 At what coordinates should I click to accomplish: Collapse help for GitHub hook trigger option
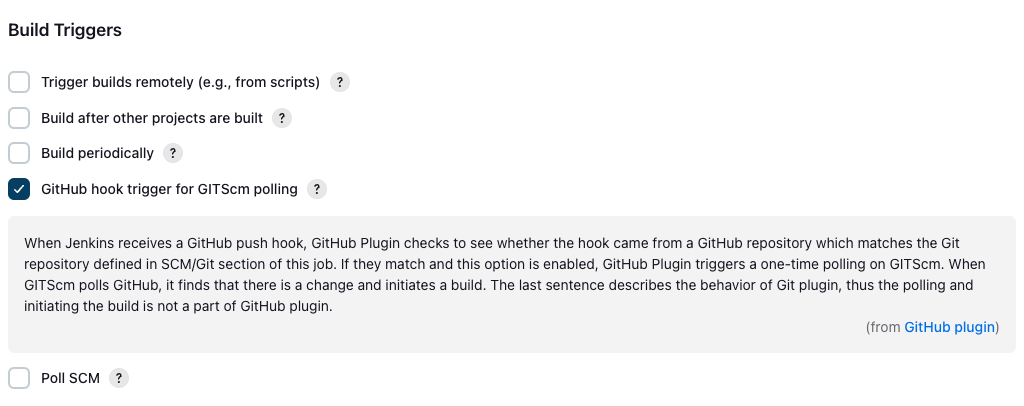pyautogui.click(x=317, y=189)
